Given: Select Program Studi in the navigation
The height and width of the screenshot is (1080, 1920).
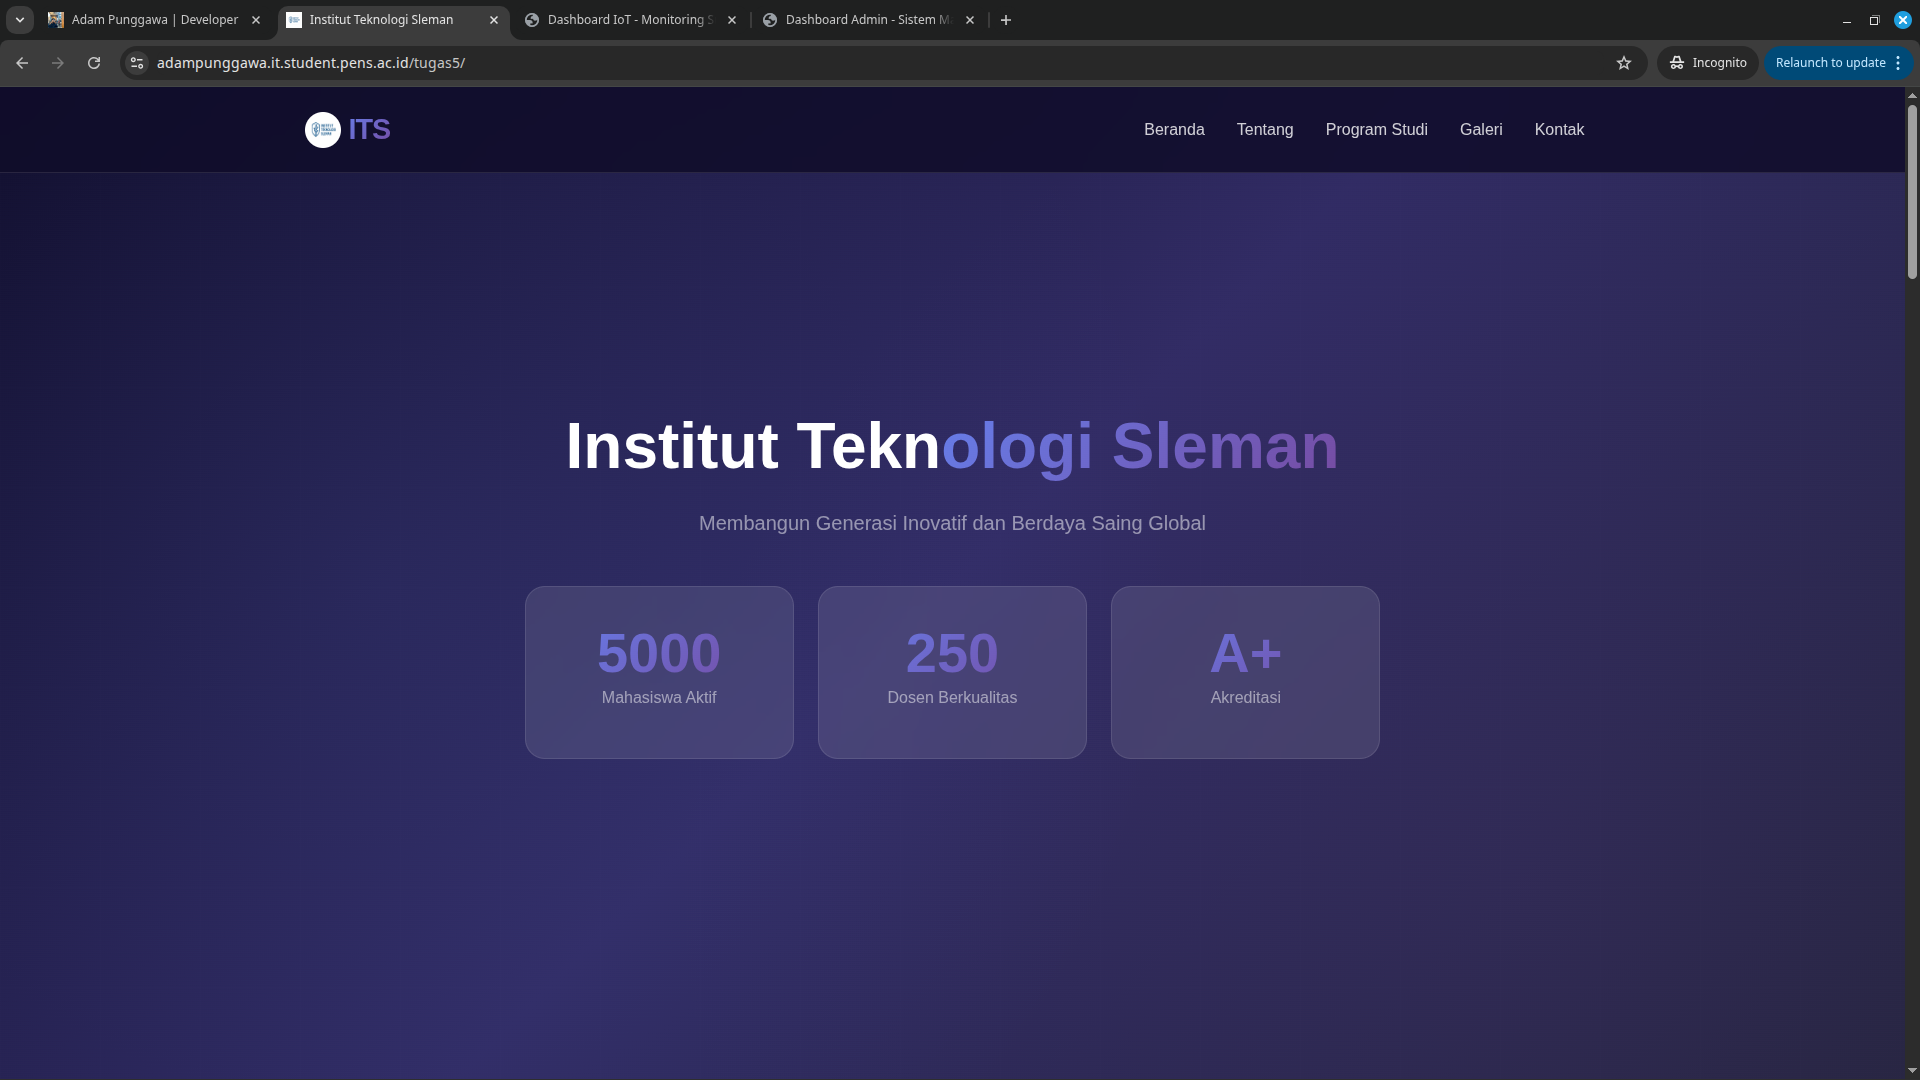Looking at the screenshot, I should click(x=1376, y=129).
